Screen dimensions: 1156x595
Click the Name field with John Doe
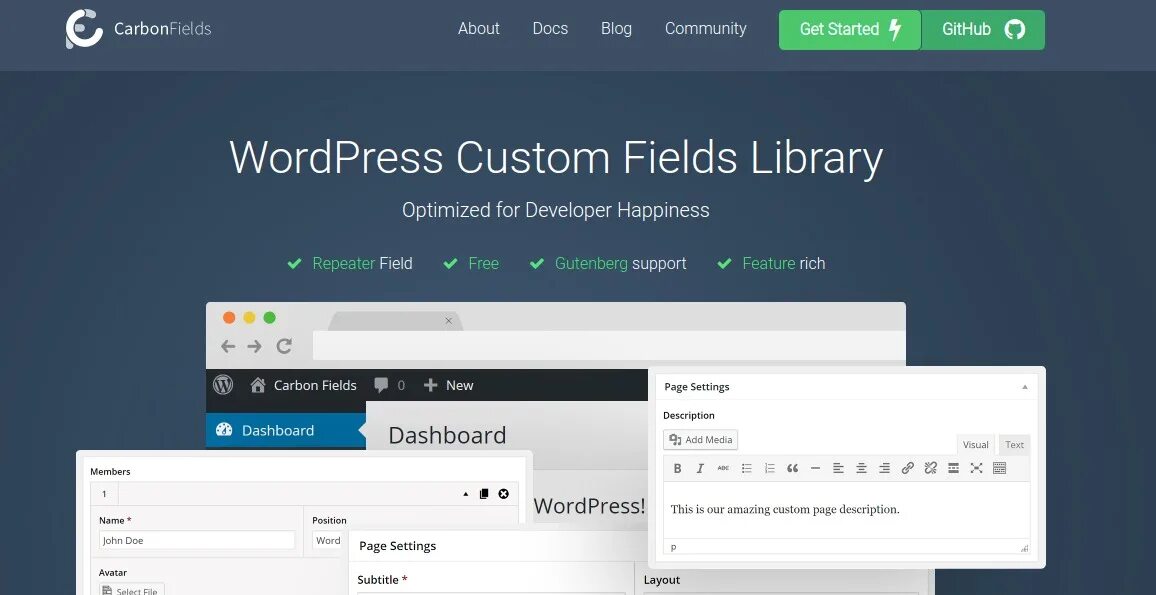point(197,540)
